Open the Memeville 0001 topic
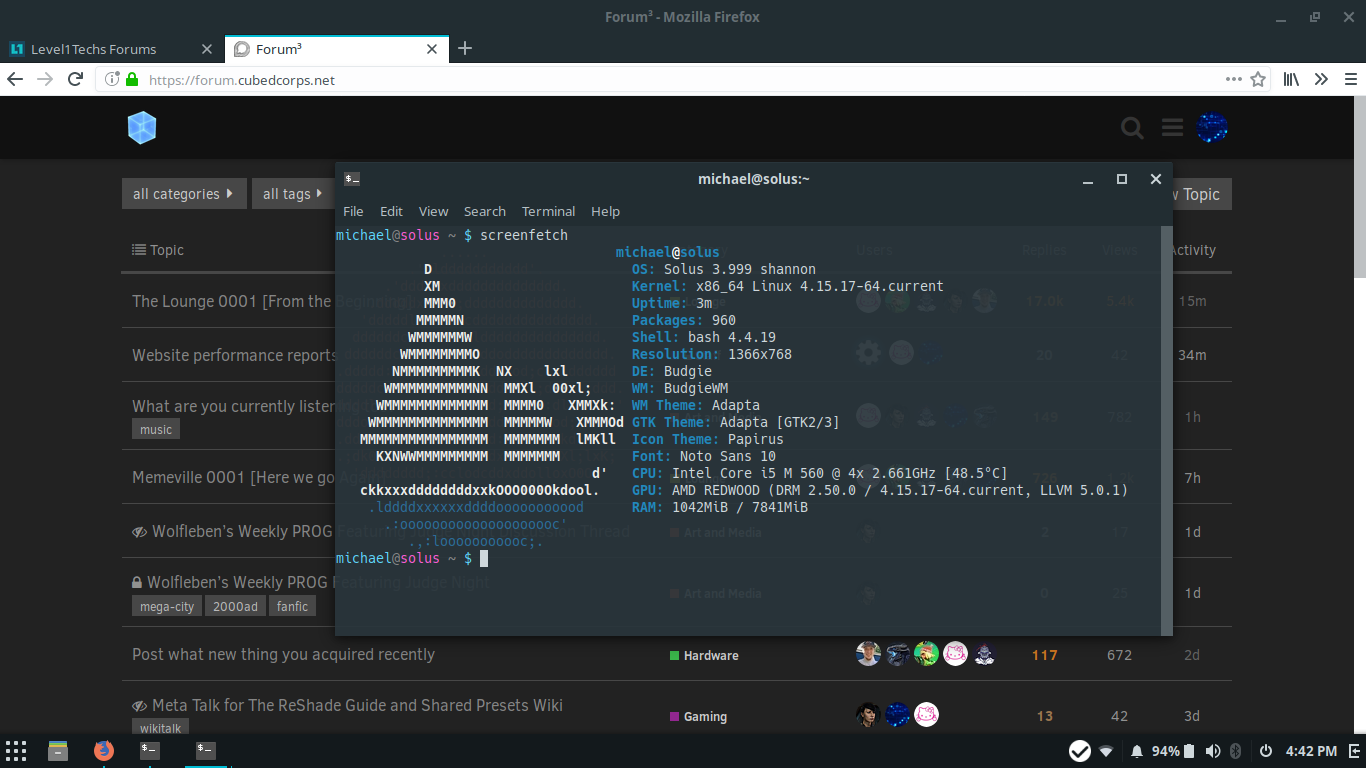 point(234,477)
